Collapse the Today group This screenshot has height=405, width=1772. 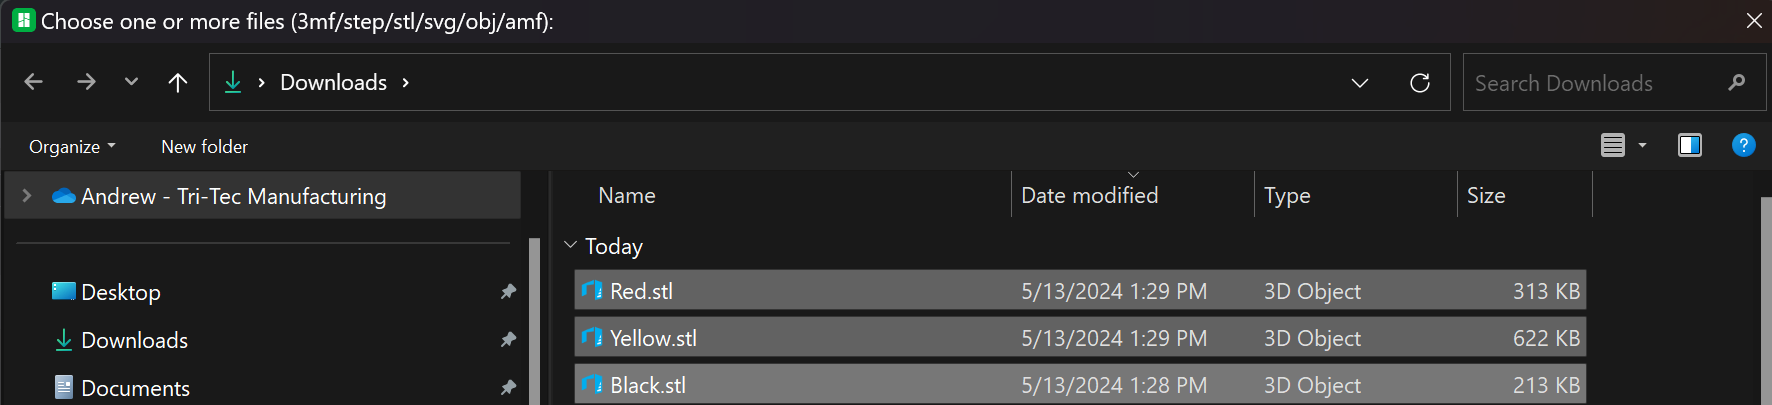(571, 245)
